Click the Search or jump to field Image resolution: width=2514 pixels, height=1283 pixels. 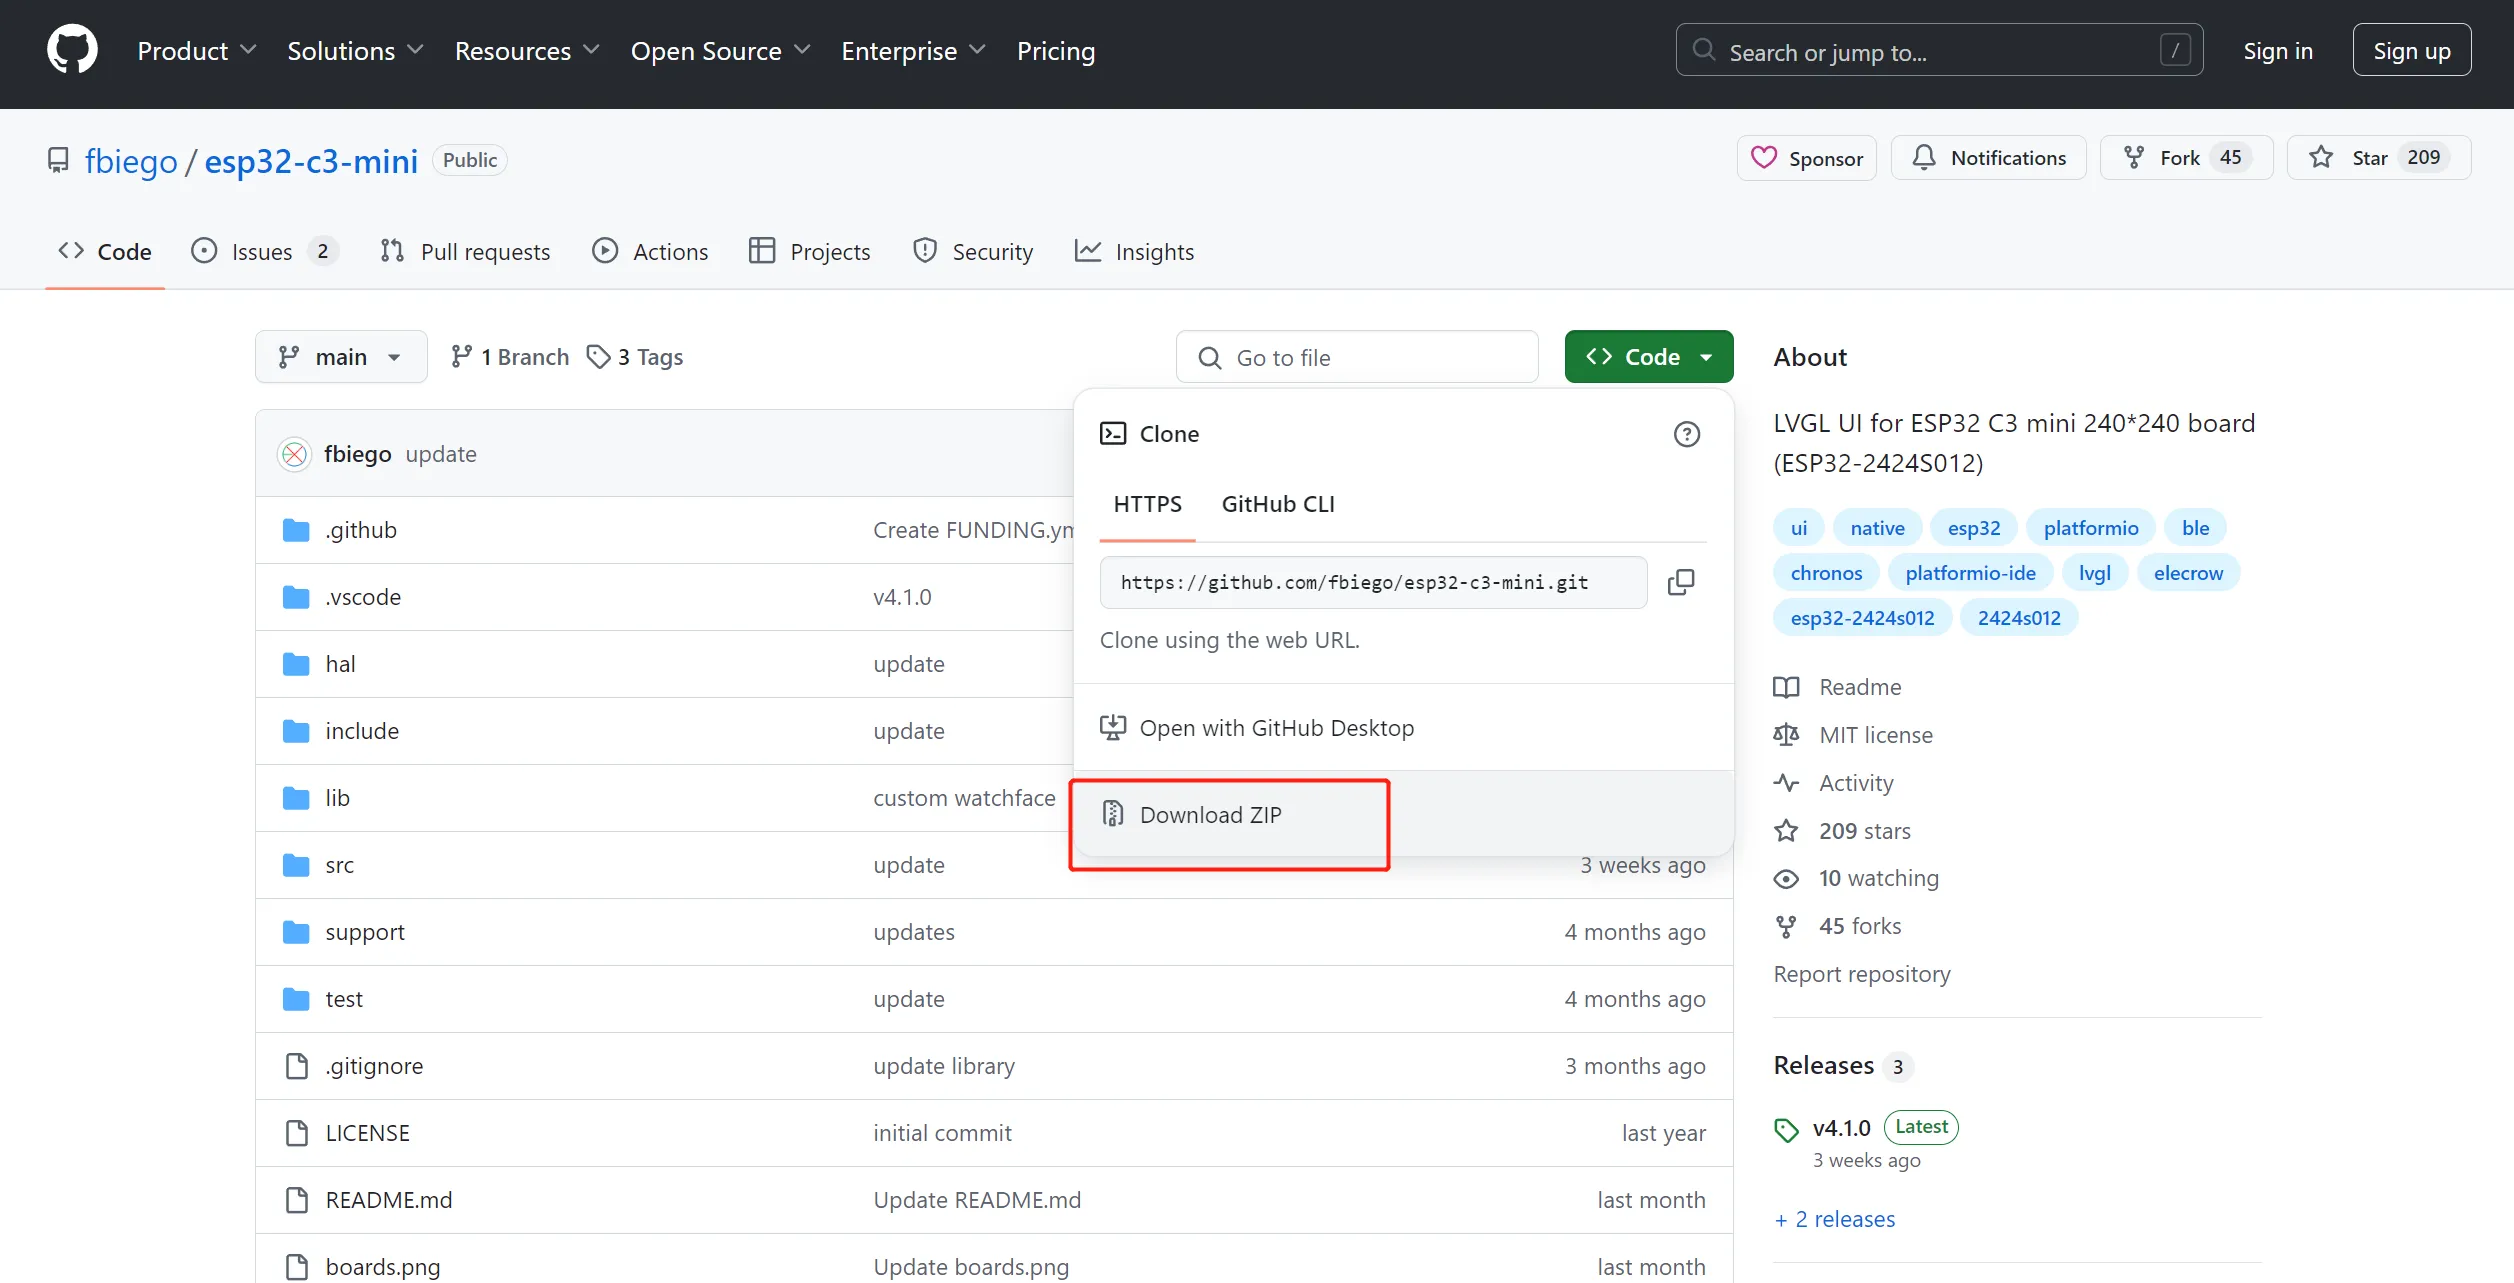pyautogui.click(x=1939, y=50)
